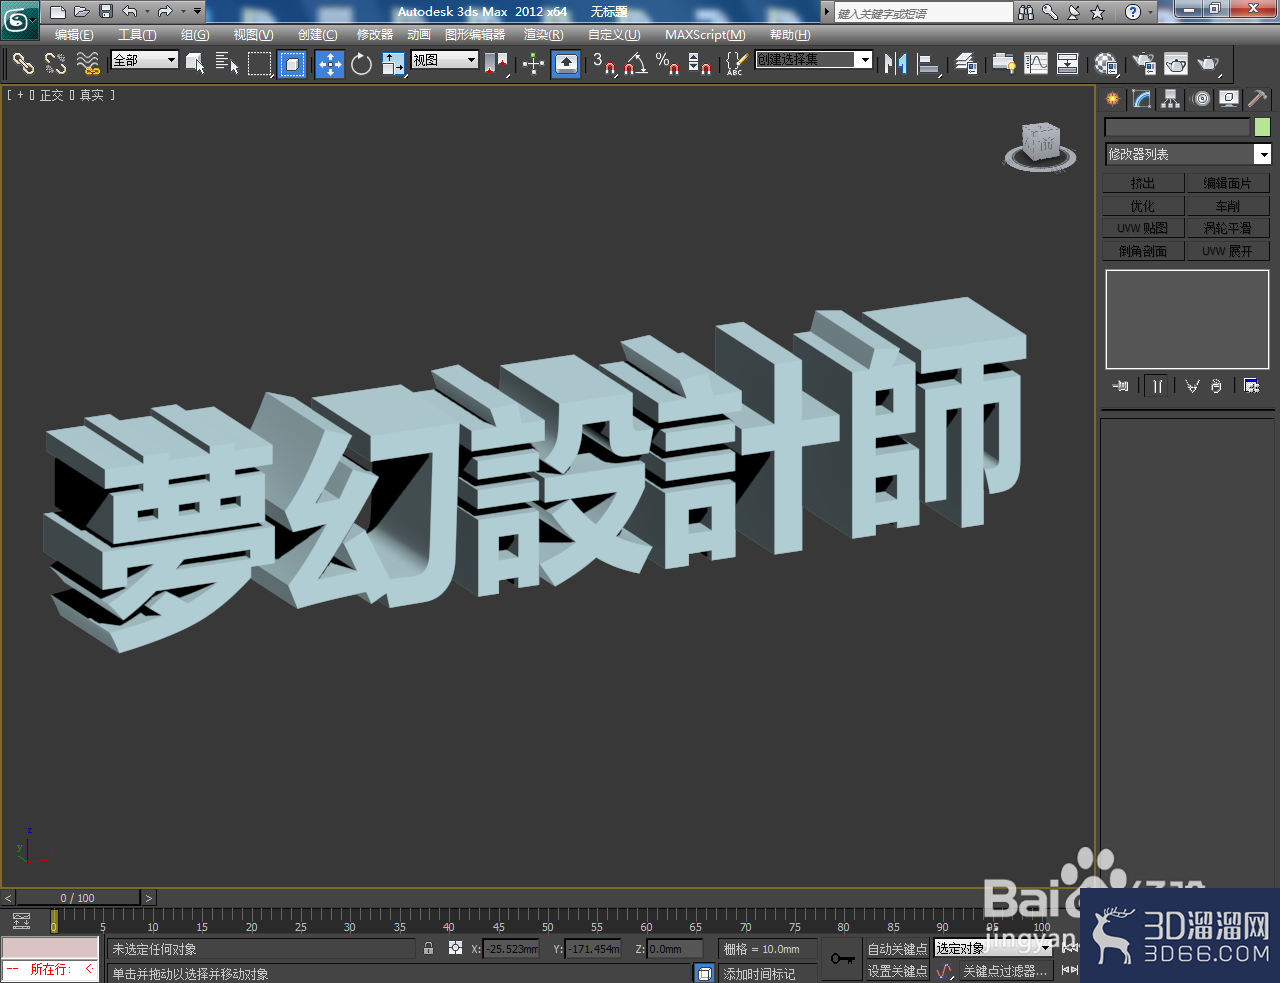Redo the last undone action
Screen dimensions: 1280x983
(x=165, y=12)
